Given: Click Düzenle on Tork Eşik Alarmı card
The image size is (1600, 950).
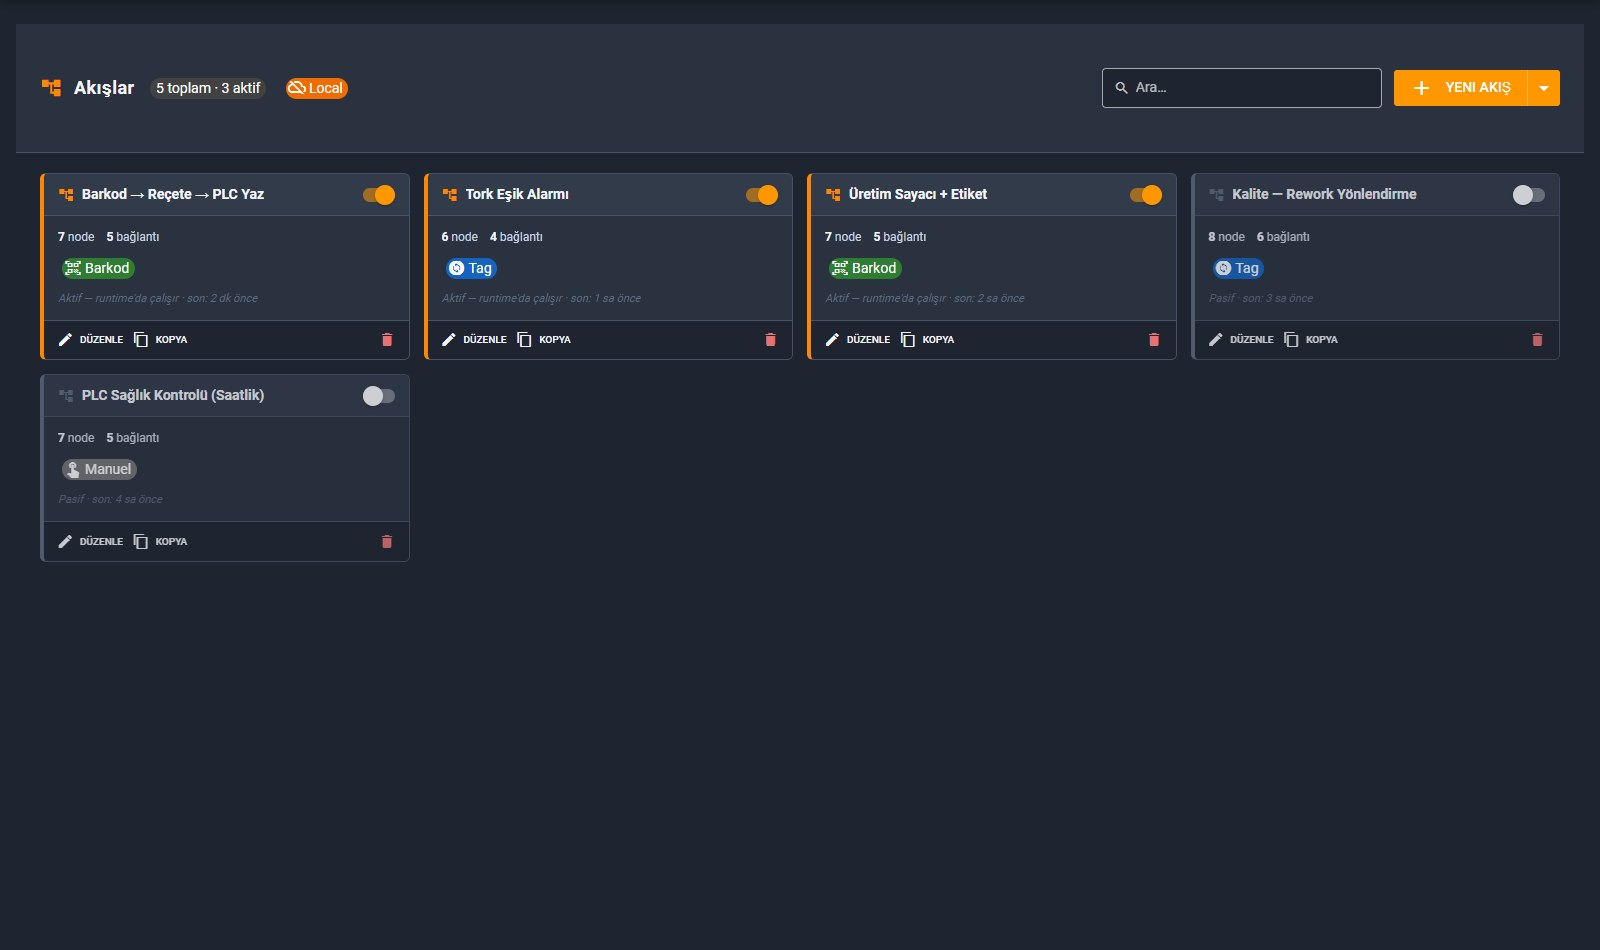Looking at the screenshot, I should [474, 340].
